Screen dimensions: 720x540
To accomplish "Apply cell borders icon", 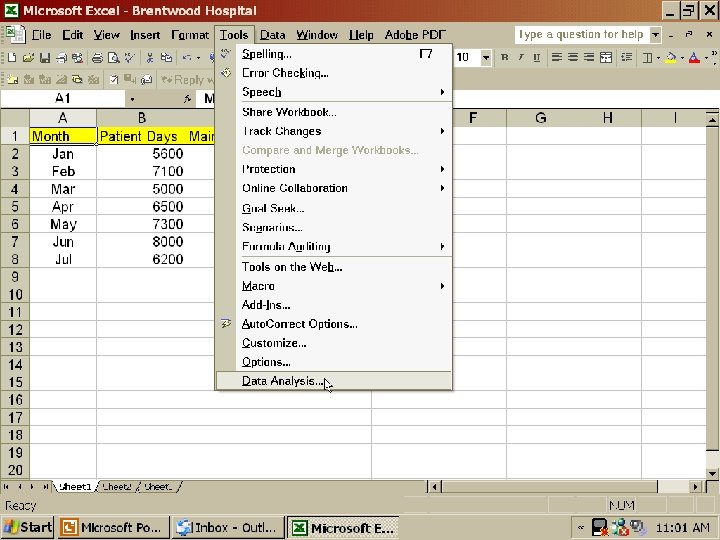I will (647, 57).
